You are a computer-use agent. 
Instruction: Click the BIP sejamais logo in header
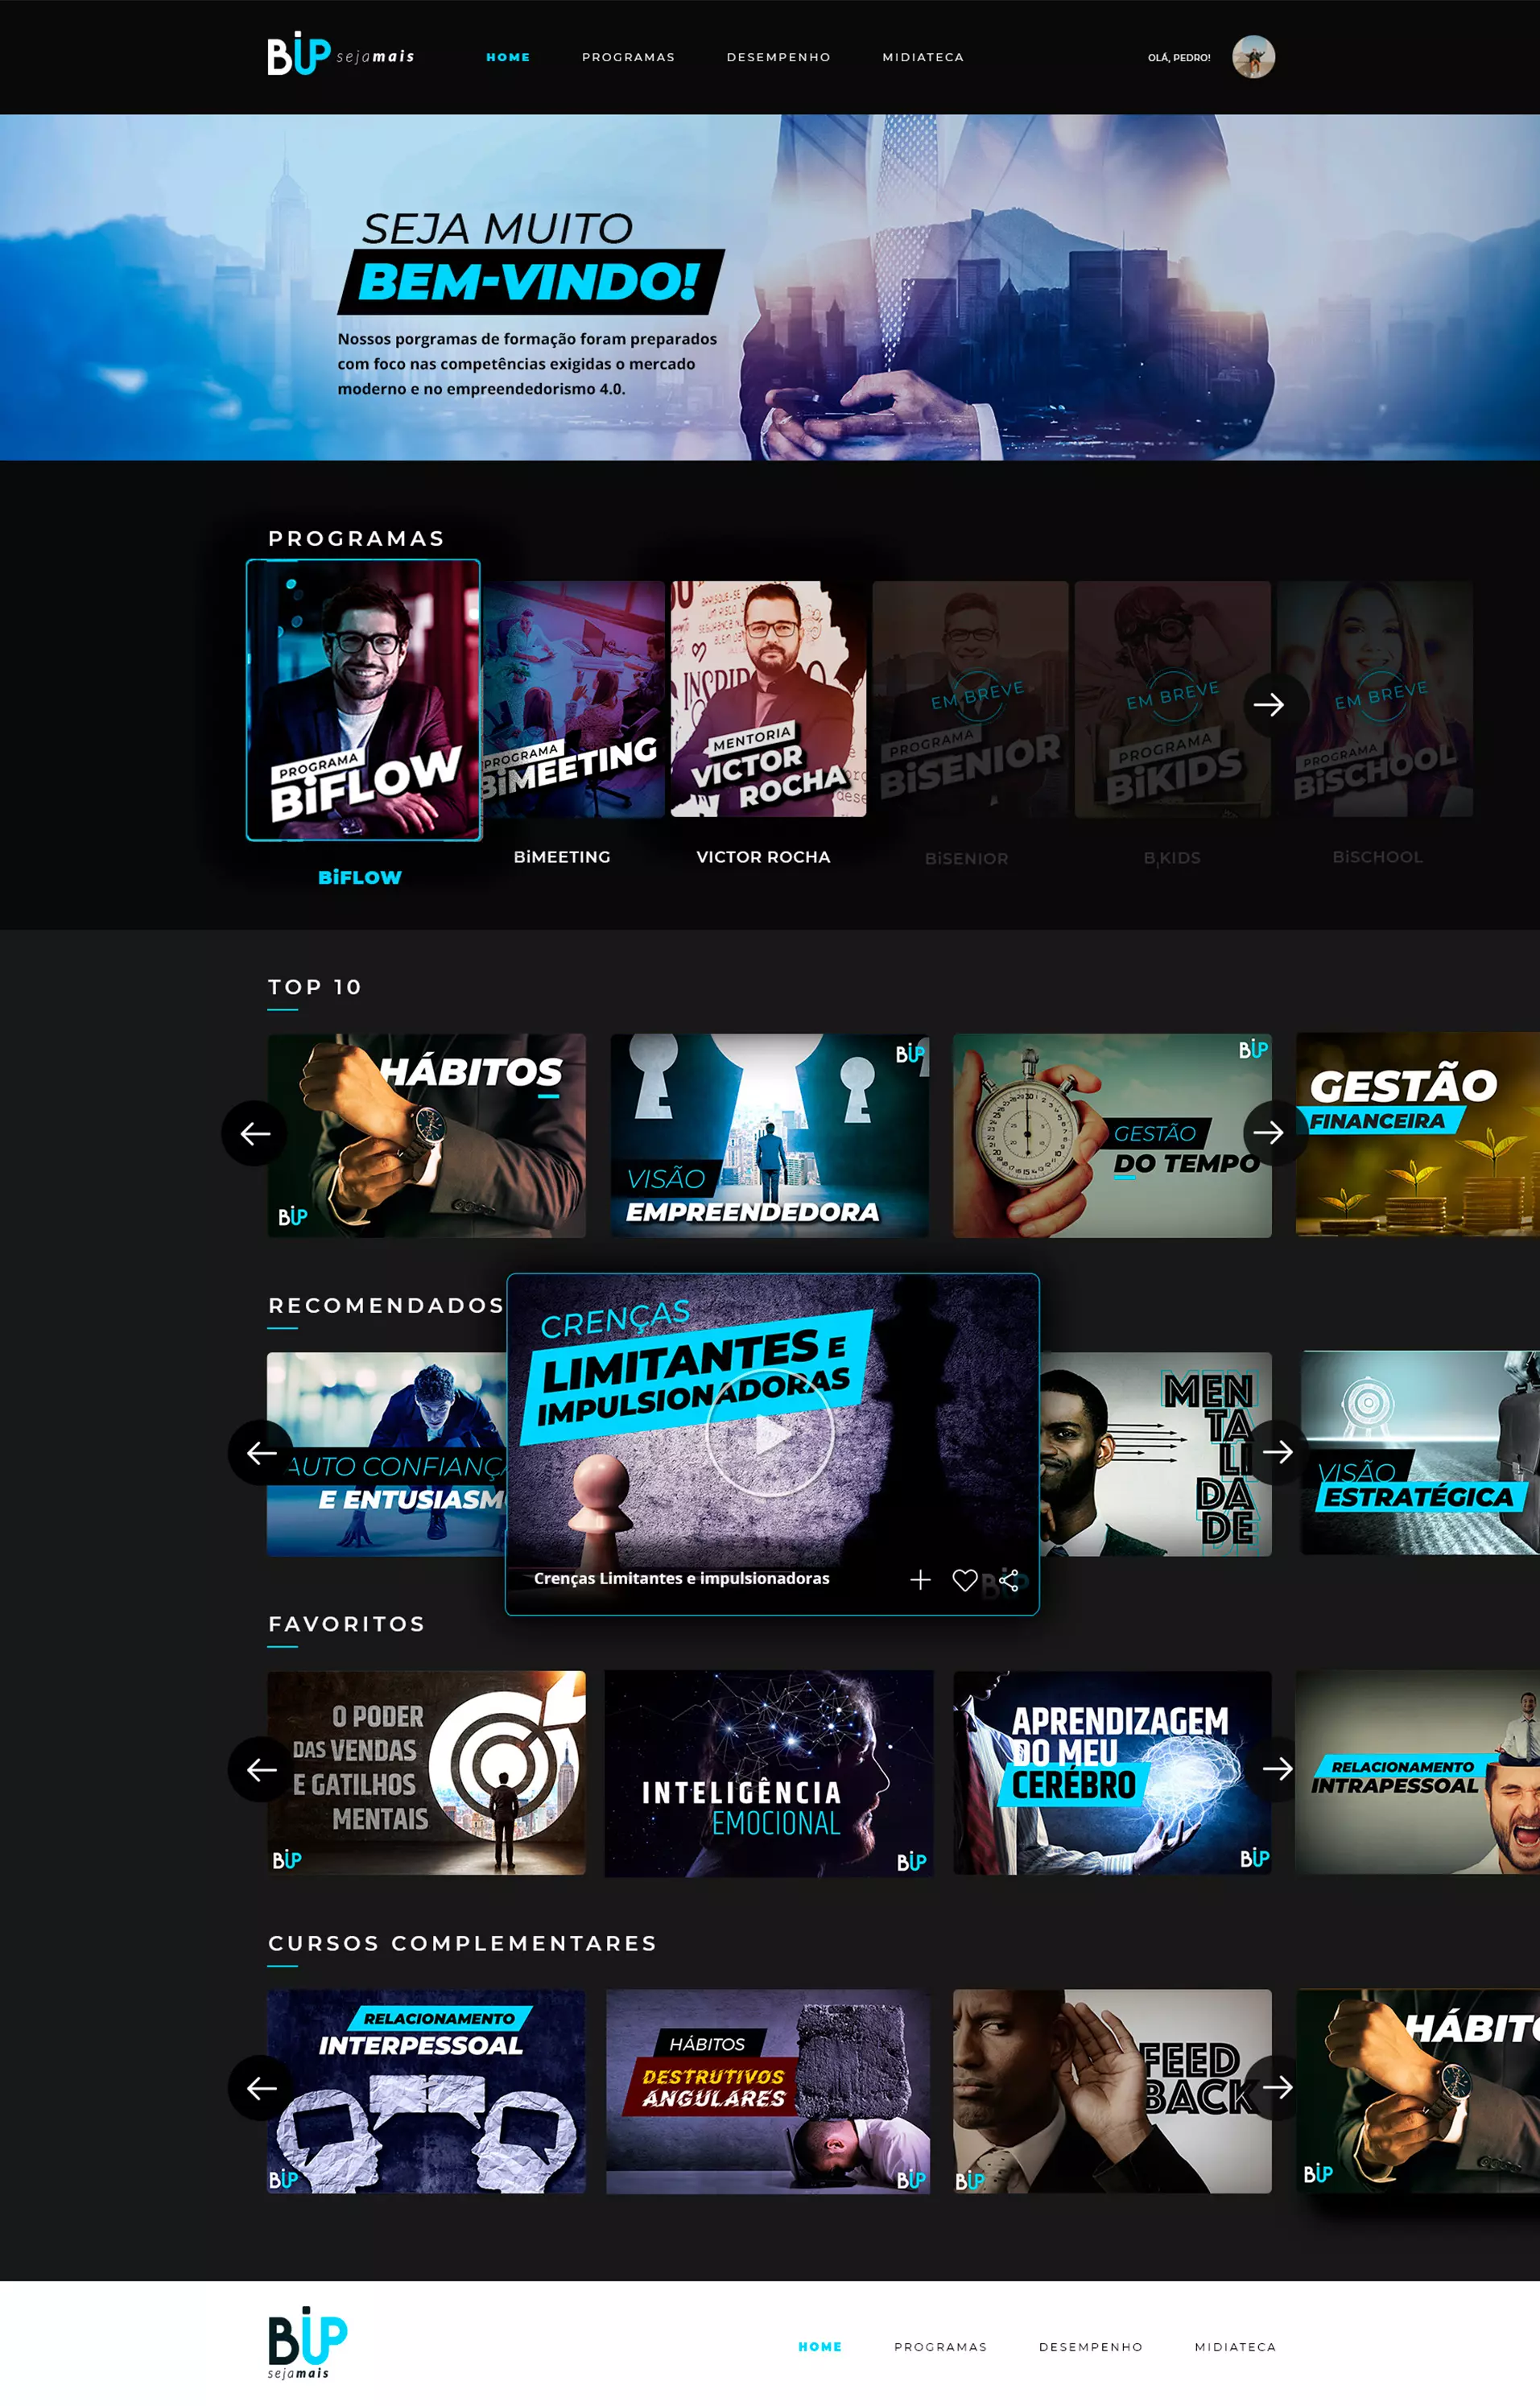point(340,56)
